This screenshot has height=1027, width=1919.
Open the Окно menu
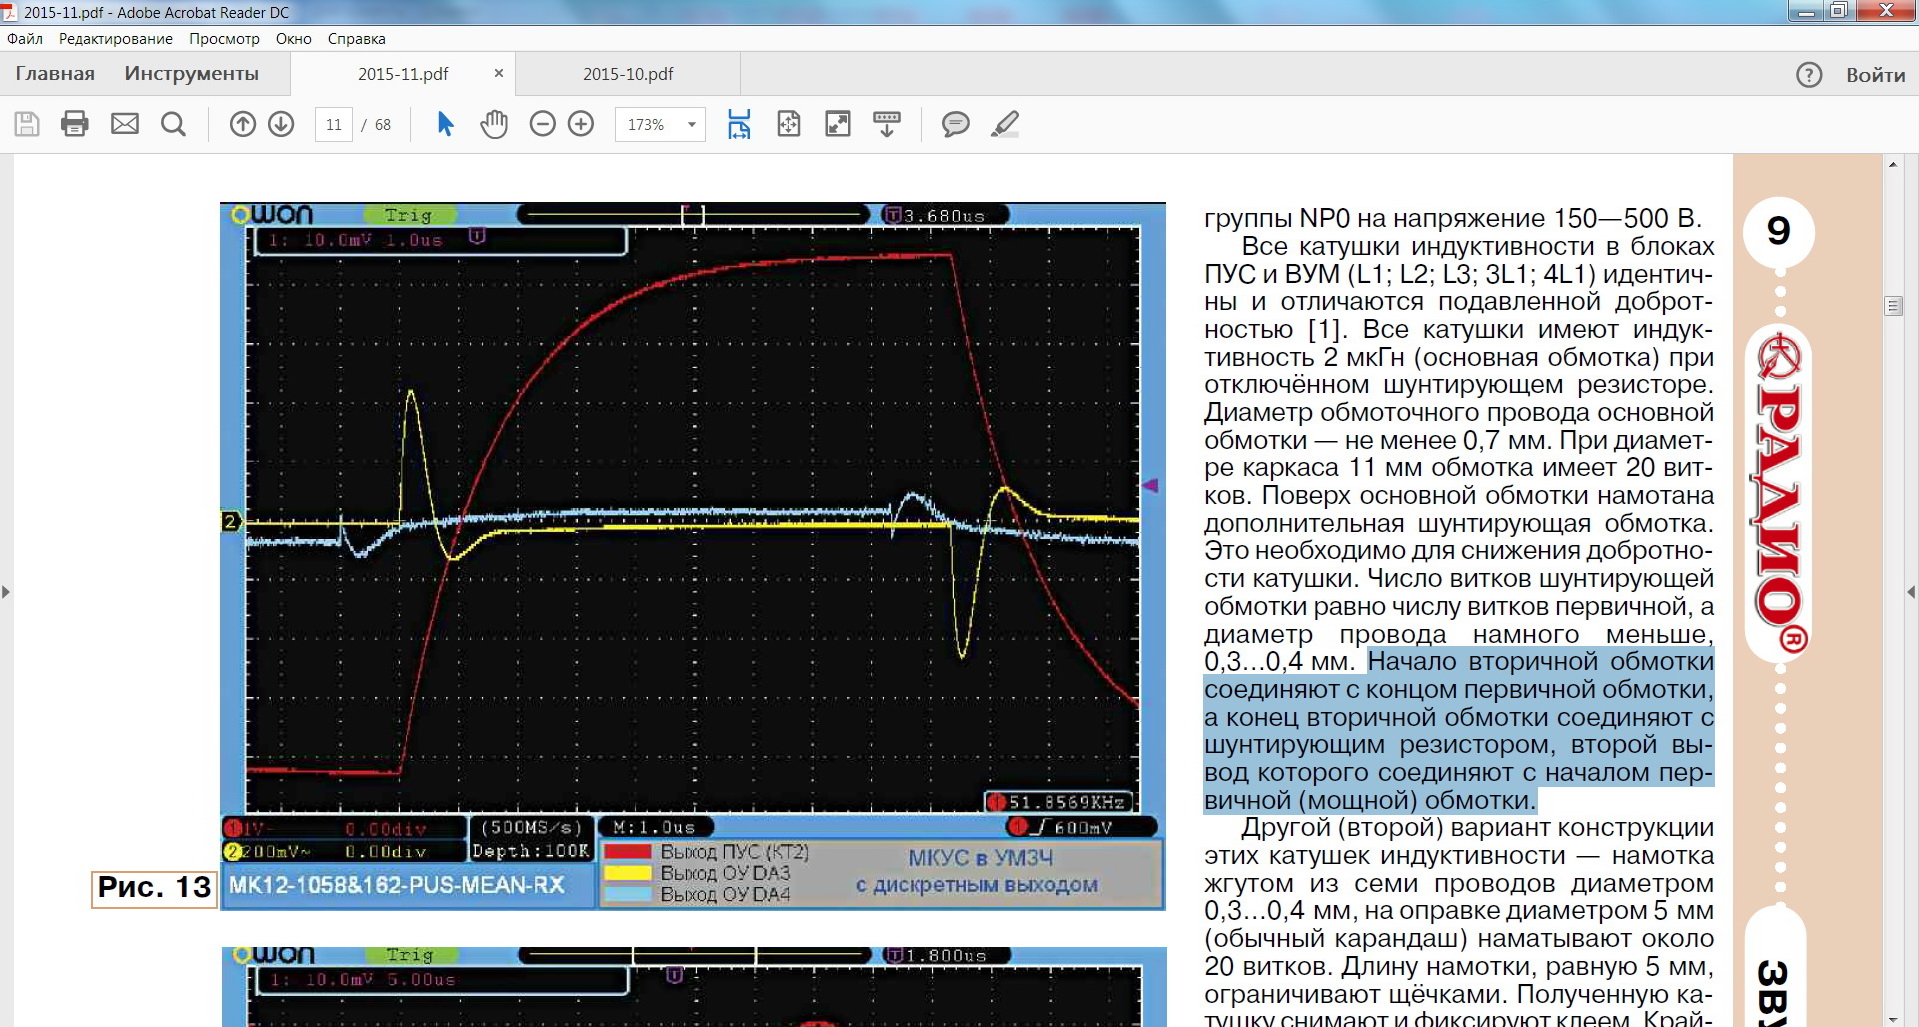[x=294, y=39]
